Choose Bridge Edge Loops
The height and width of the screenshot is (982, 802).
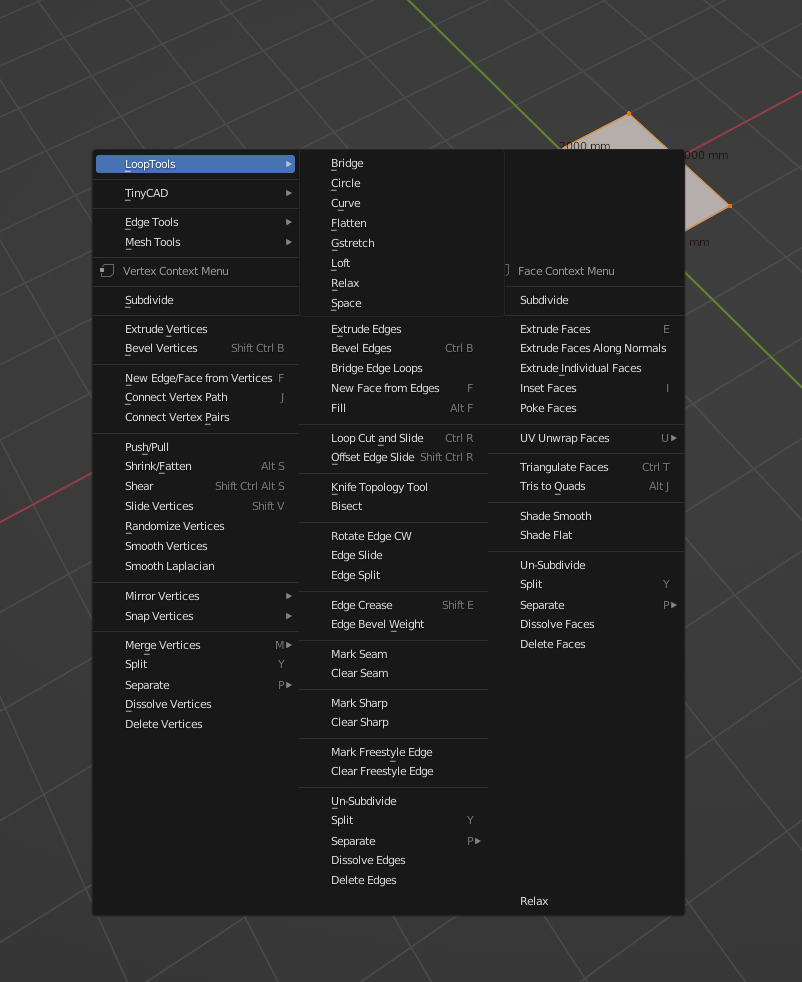(x=393, y=368)
